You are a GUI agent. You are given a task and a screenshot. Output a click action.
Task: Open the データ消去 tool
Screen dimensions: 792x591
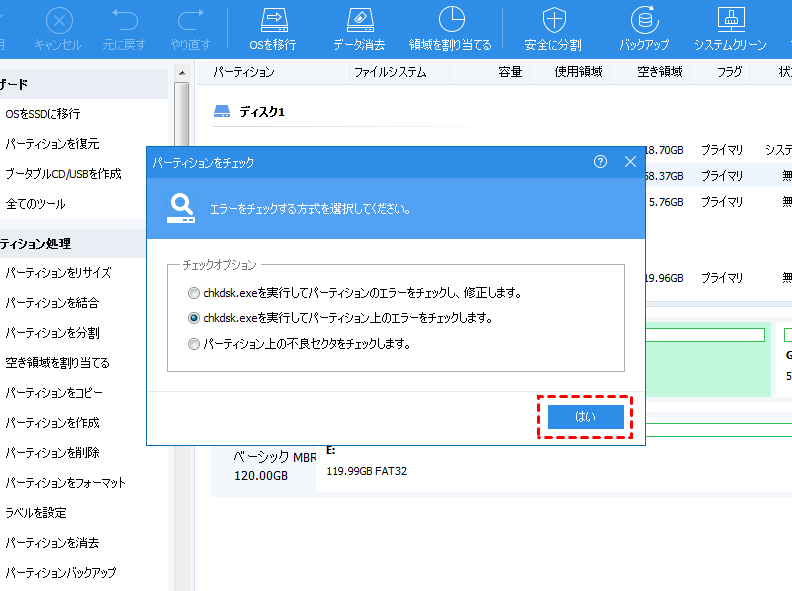coord(360,20)
